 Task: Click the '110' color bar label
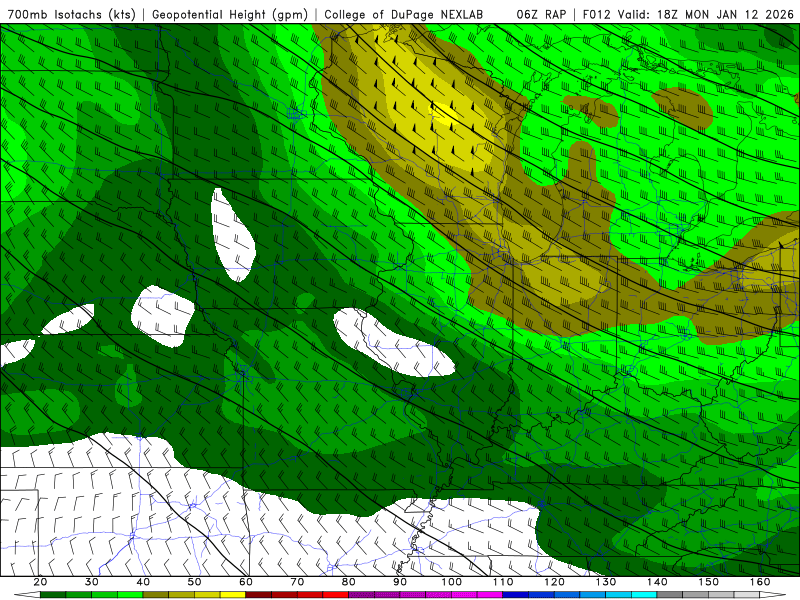pyautogui.click(x=503, y=582)
